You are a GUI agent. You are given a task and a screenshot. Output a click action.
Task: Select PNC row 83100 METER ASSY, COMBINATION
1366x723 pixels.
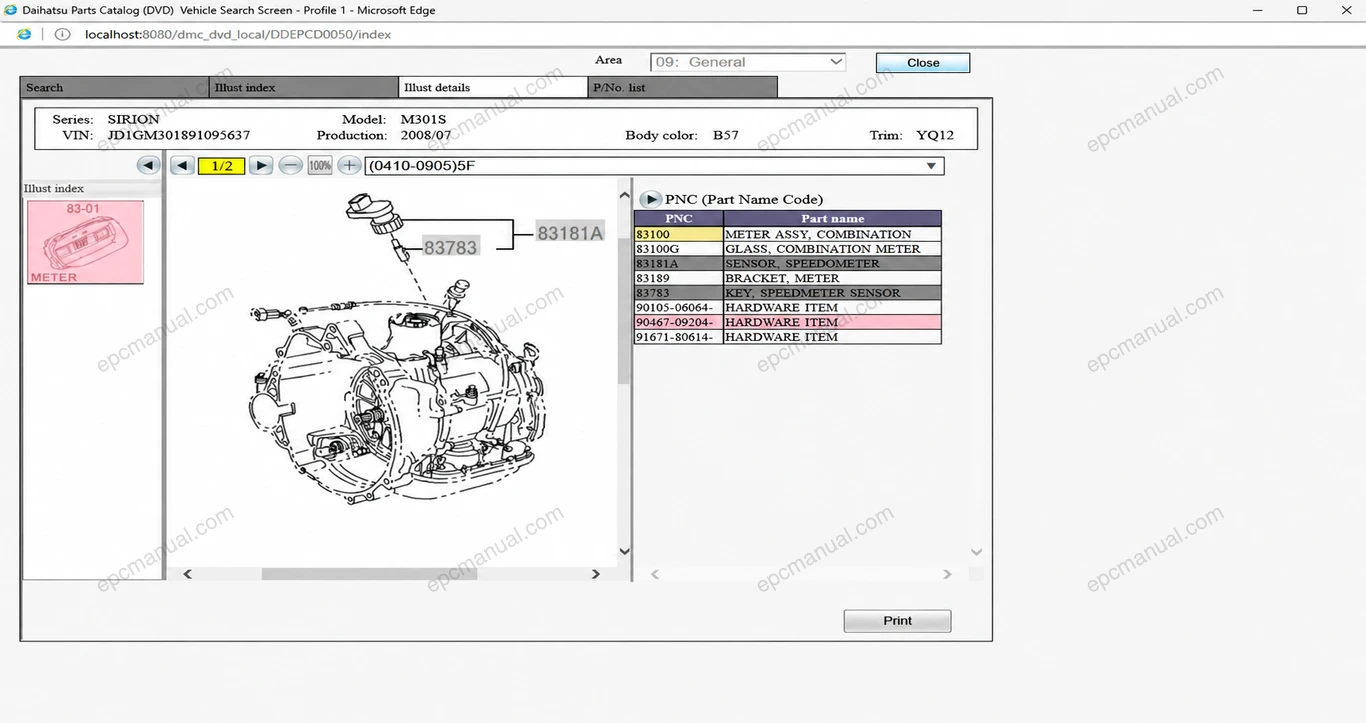[788, 234]
